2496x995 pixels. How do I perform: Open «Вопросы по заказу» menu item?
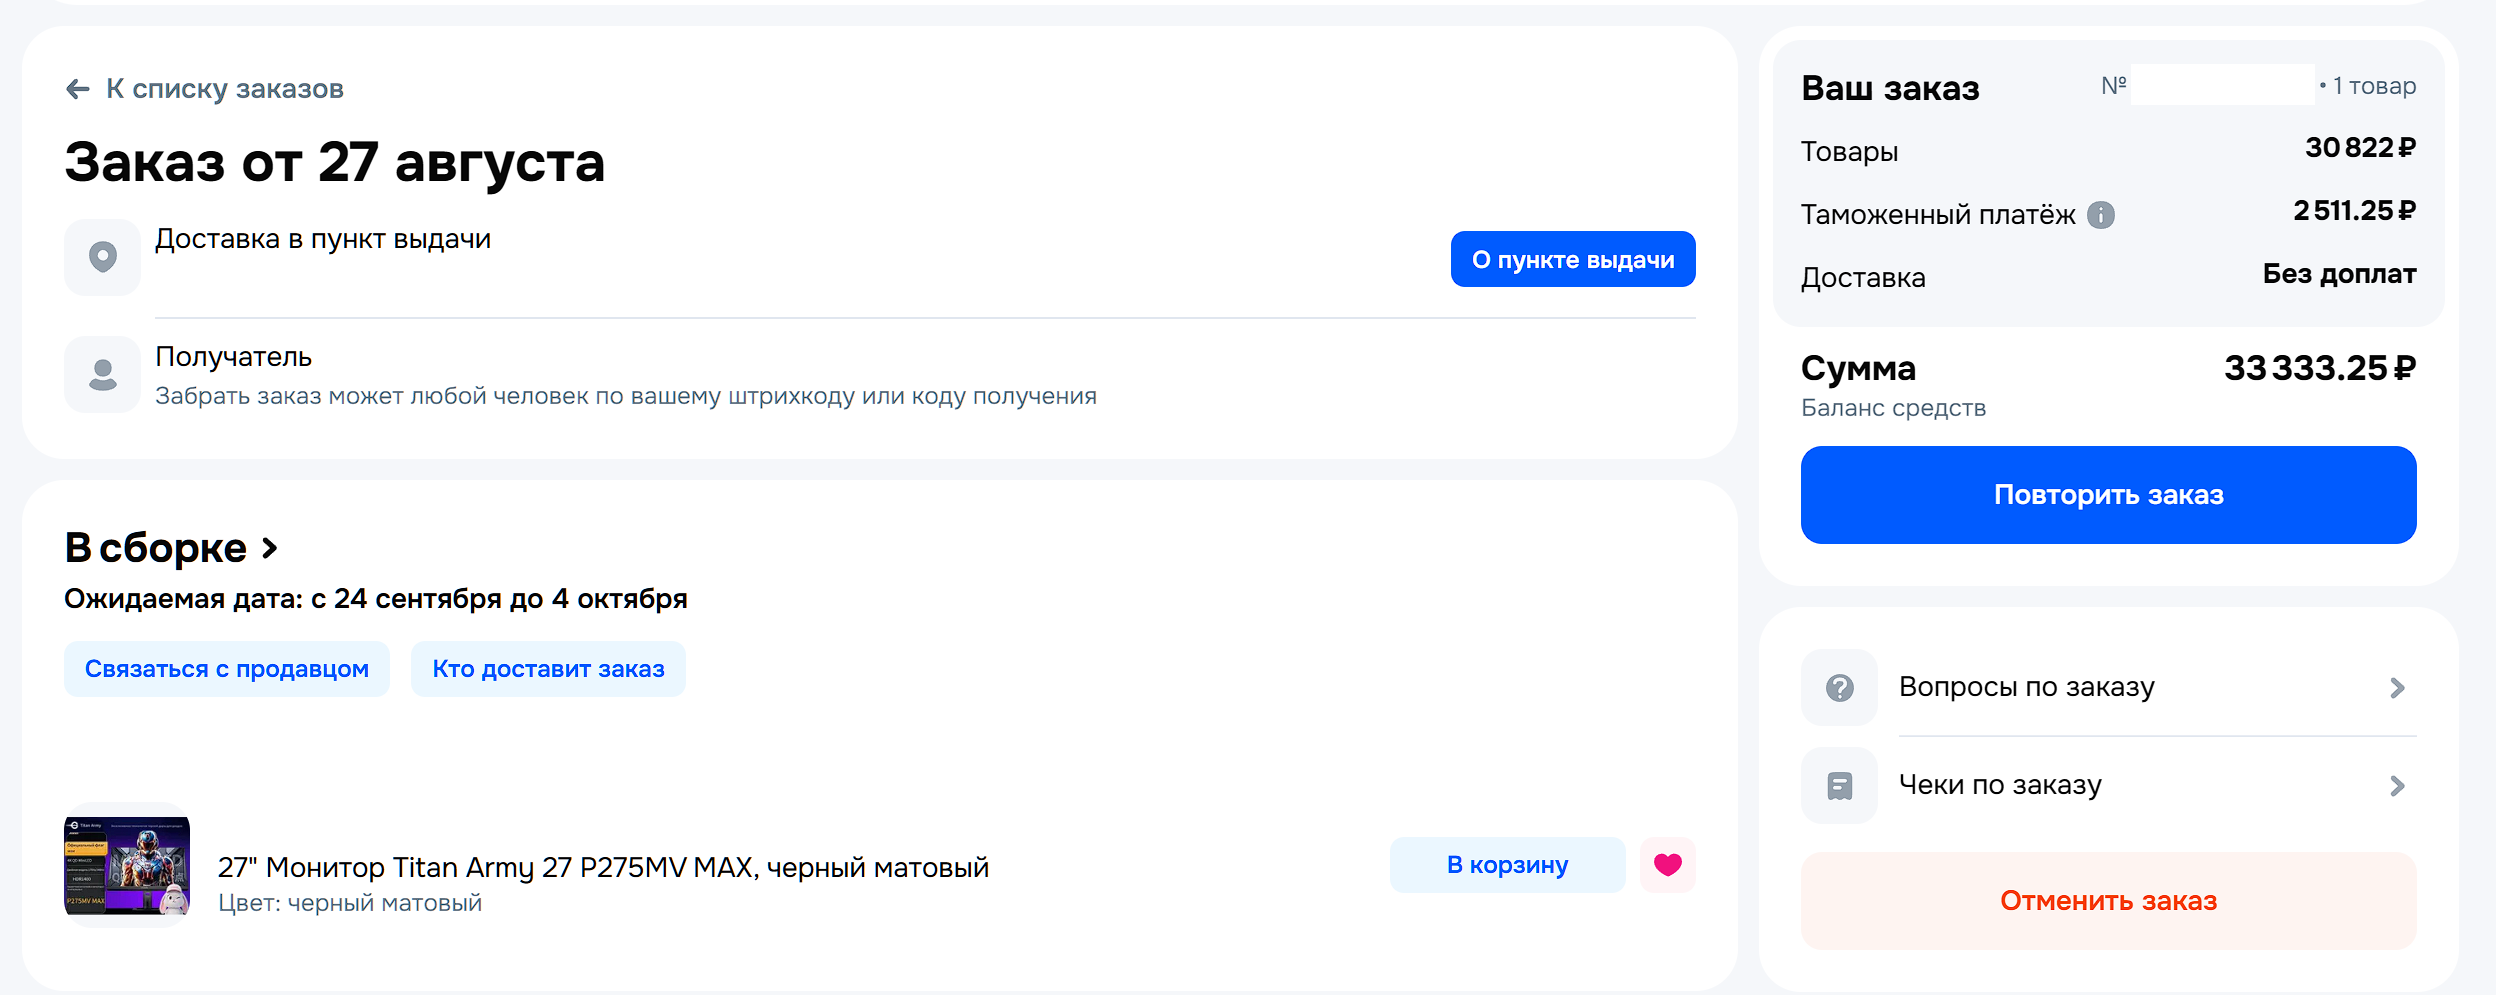click(2109, 687)
